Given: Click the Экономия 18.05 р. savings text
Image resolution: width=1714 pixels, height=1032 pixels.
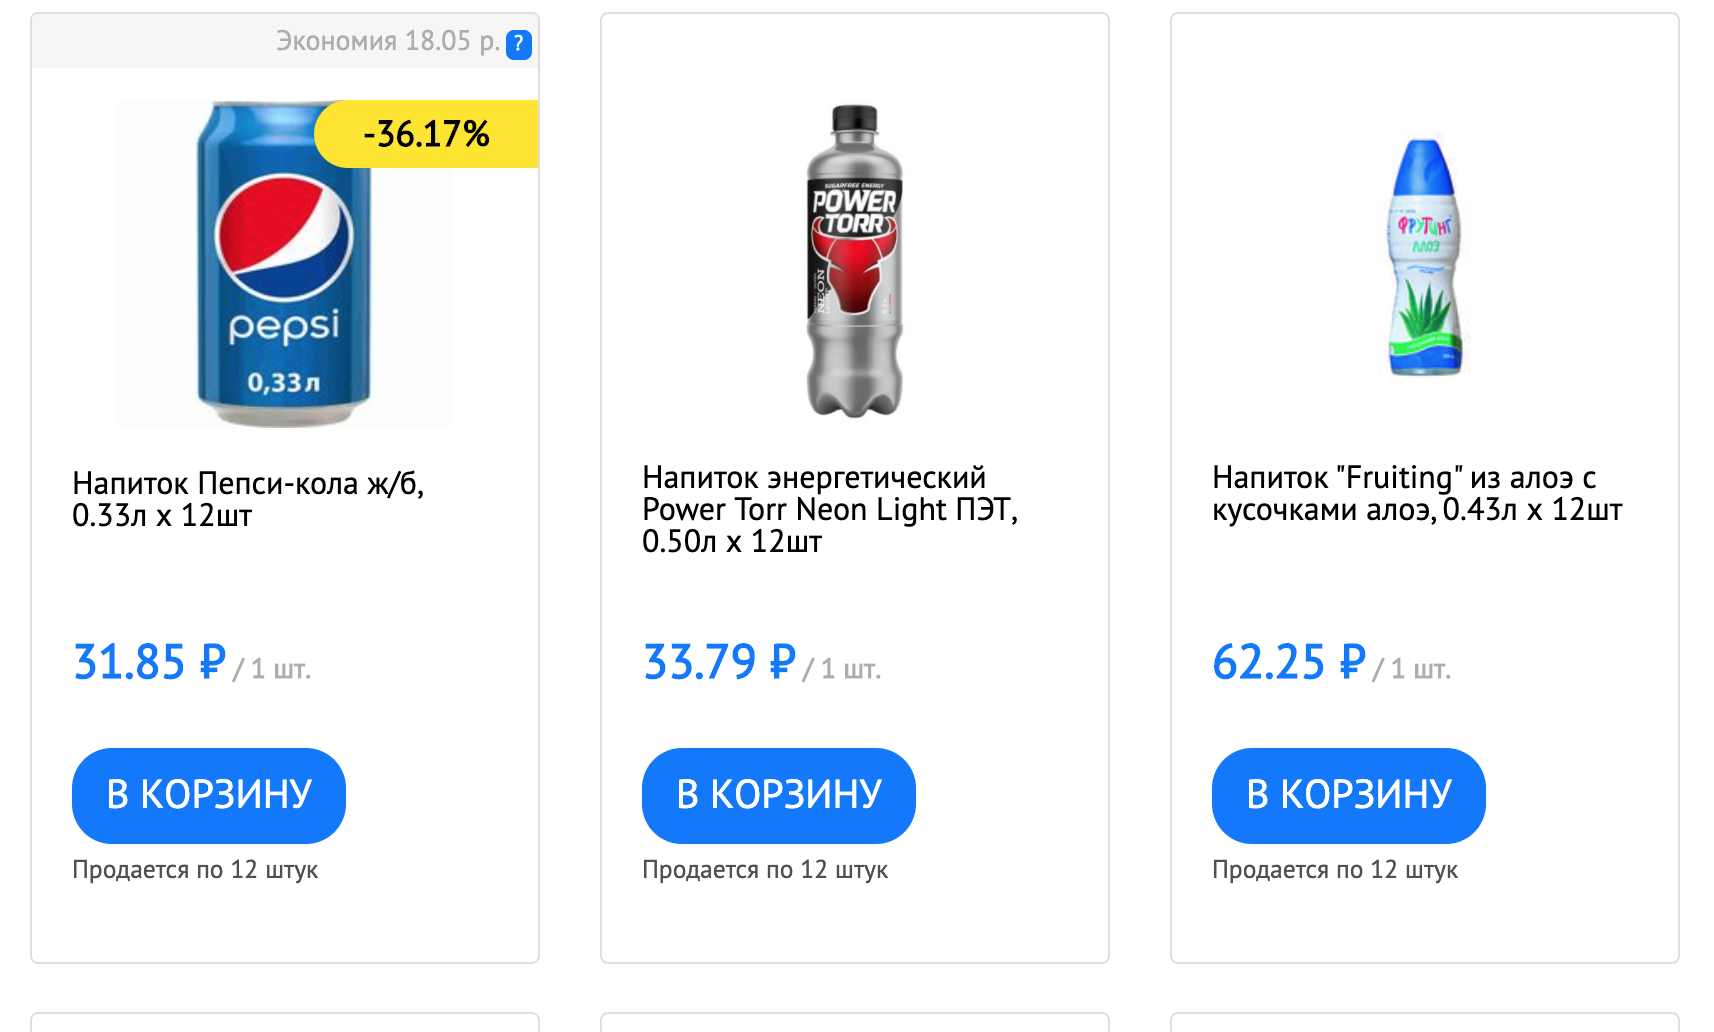Looking at the screenshot, I should [387, 41].
